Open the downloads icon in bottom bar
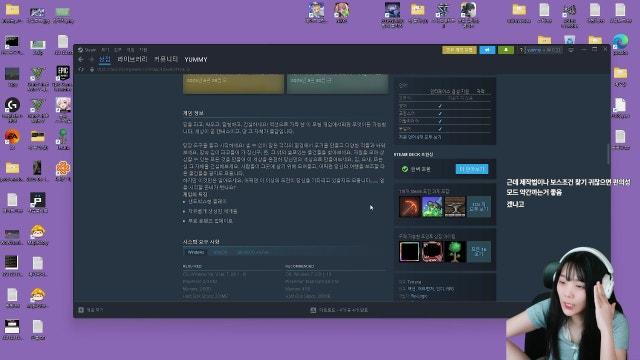This screenshot has width=640, height=360. pyautogui.click(x=313, y=310)
